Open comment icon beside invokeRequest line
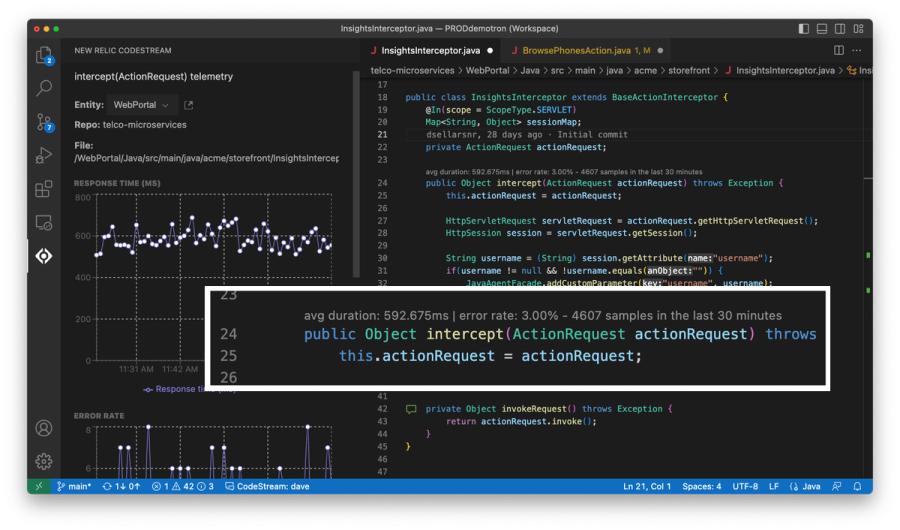The image size is (900, 530). click(411, 409)
